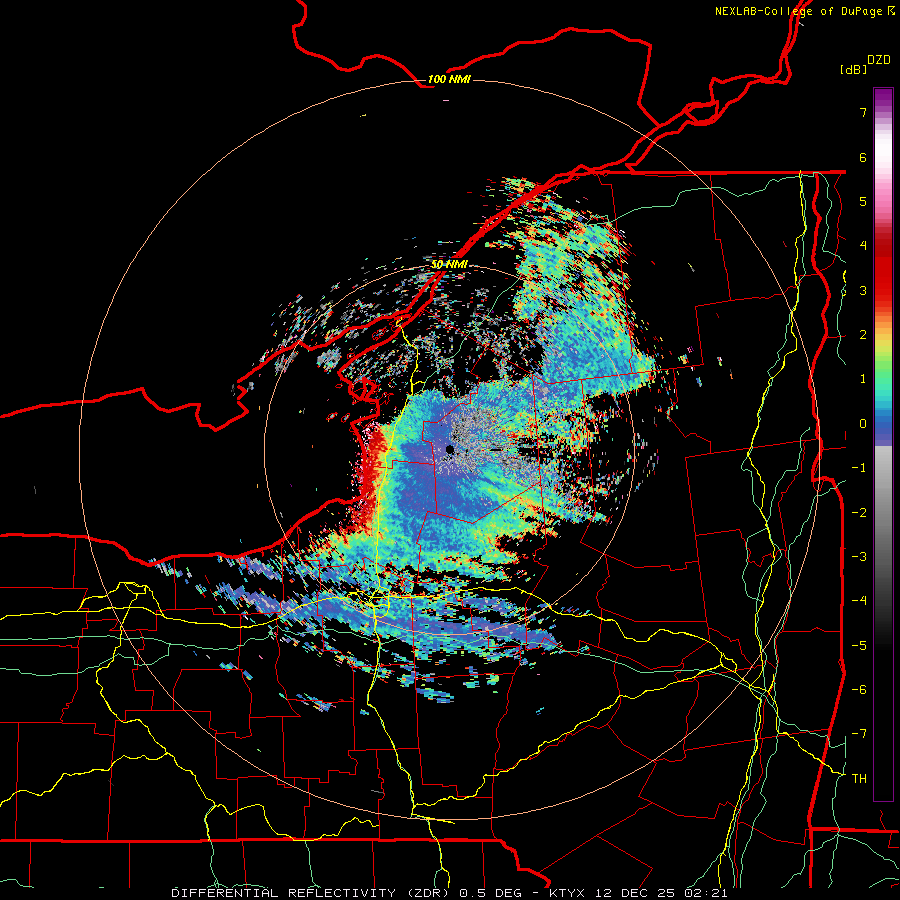900x900 pixels.
Task: Click the 6 dB scale tick label
Action: (x=863, y=157)
